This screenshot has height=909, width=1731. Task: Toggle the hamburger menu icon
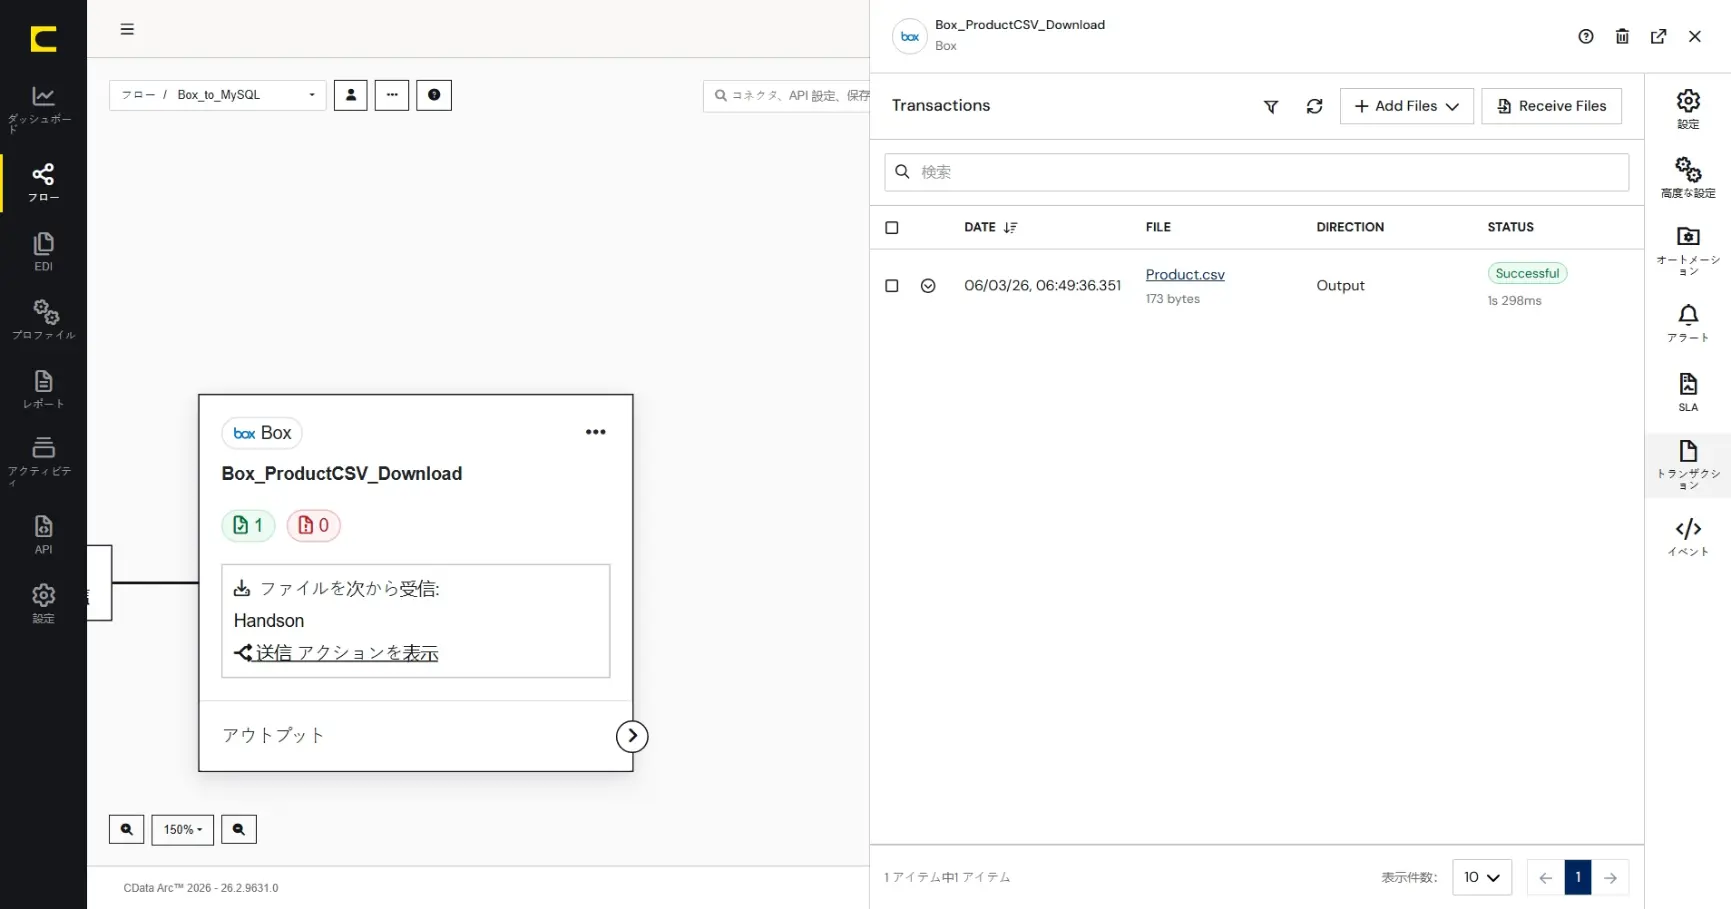127,29
